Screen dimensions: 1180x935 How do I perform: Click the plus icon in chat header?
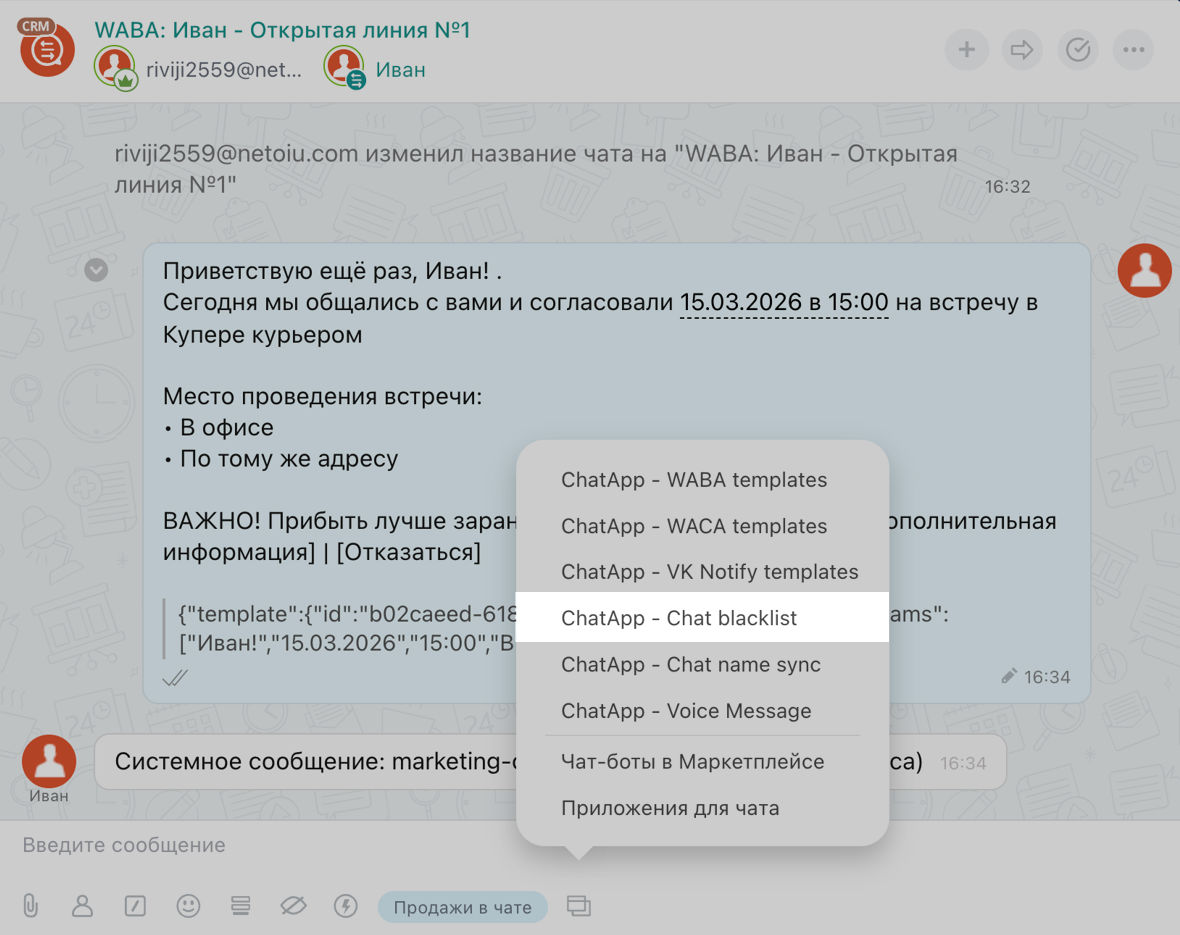click(x=966, y=49)
